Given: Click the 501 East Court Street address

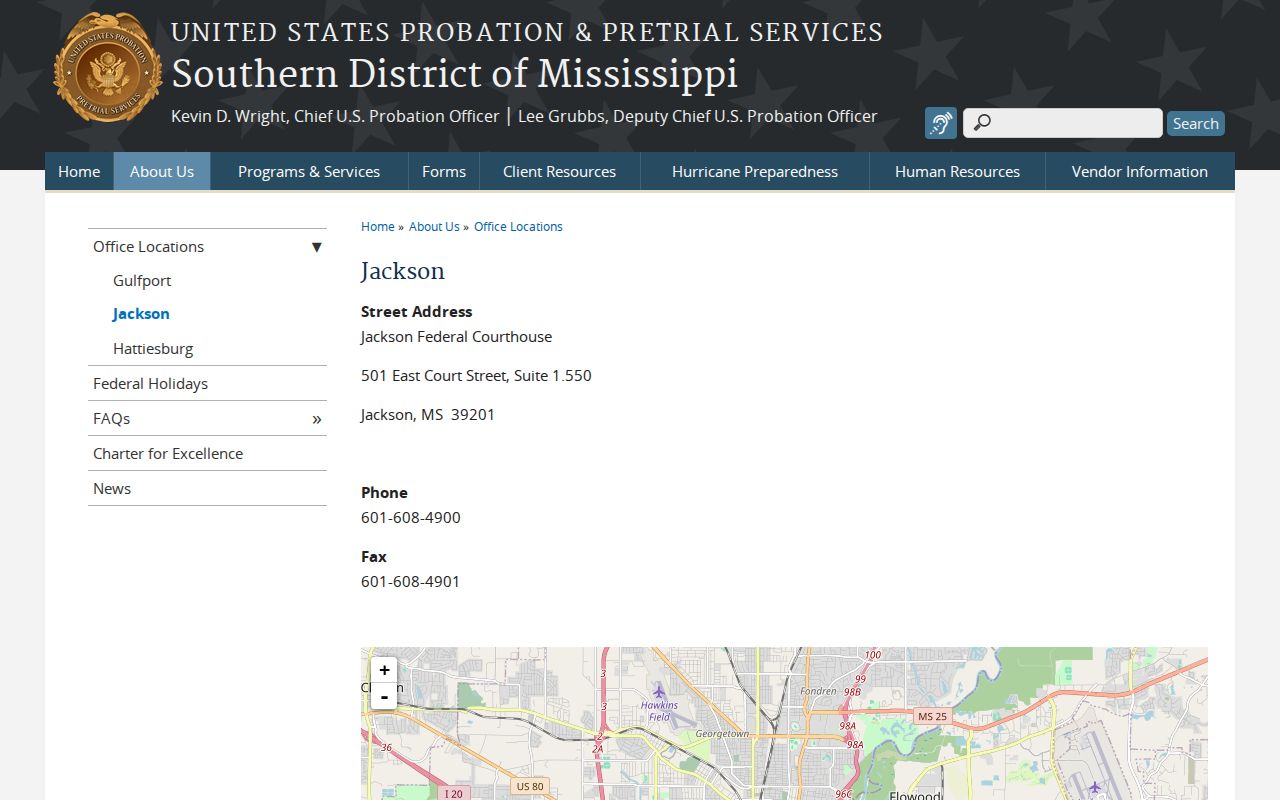Looking at the screenshot, I should pos(476,376).
